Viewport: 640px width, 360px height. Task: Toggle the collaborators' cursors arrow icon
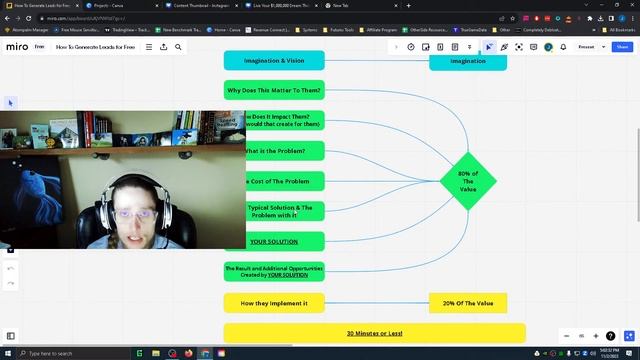[x=489, y=47]
